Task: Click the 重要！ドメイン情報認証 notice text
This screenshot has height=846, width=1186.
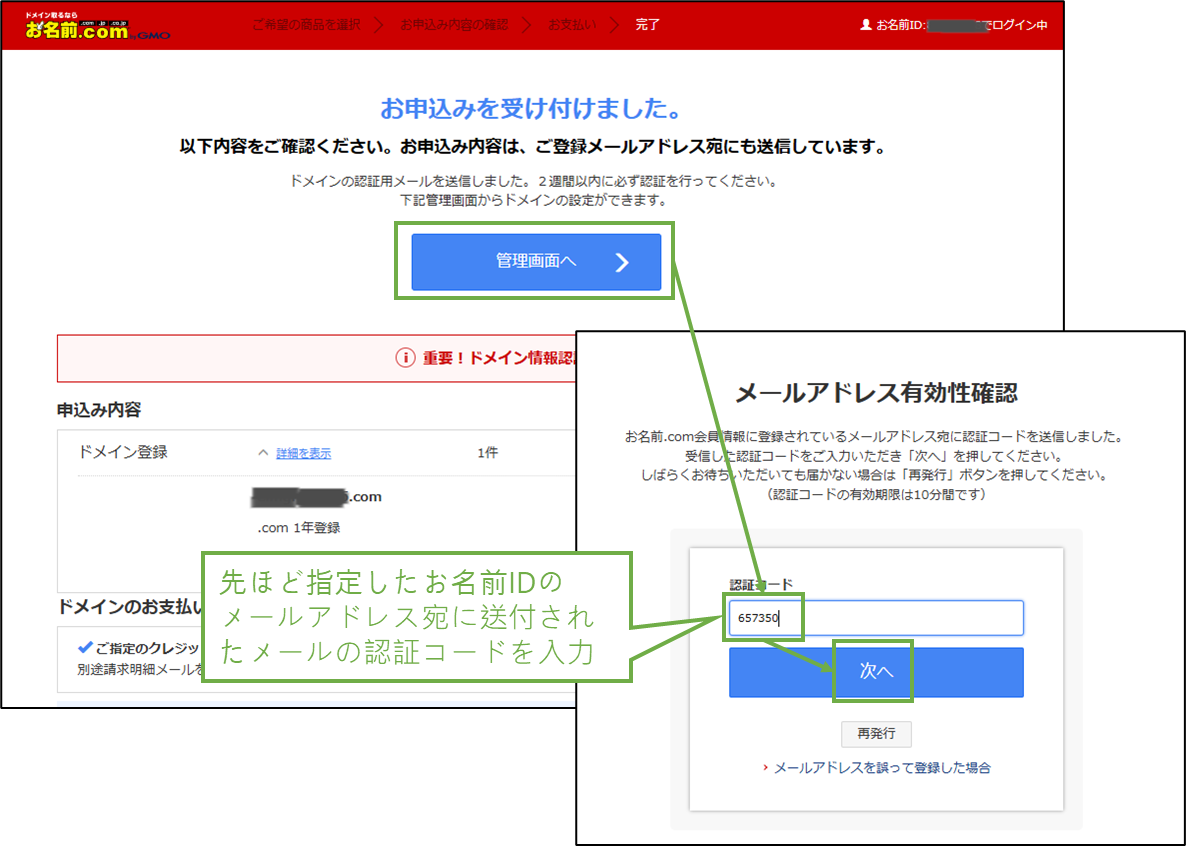Action: click(499, 358)
